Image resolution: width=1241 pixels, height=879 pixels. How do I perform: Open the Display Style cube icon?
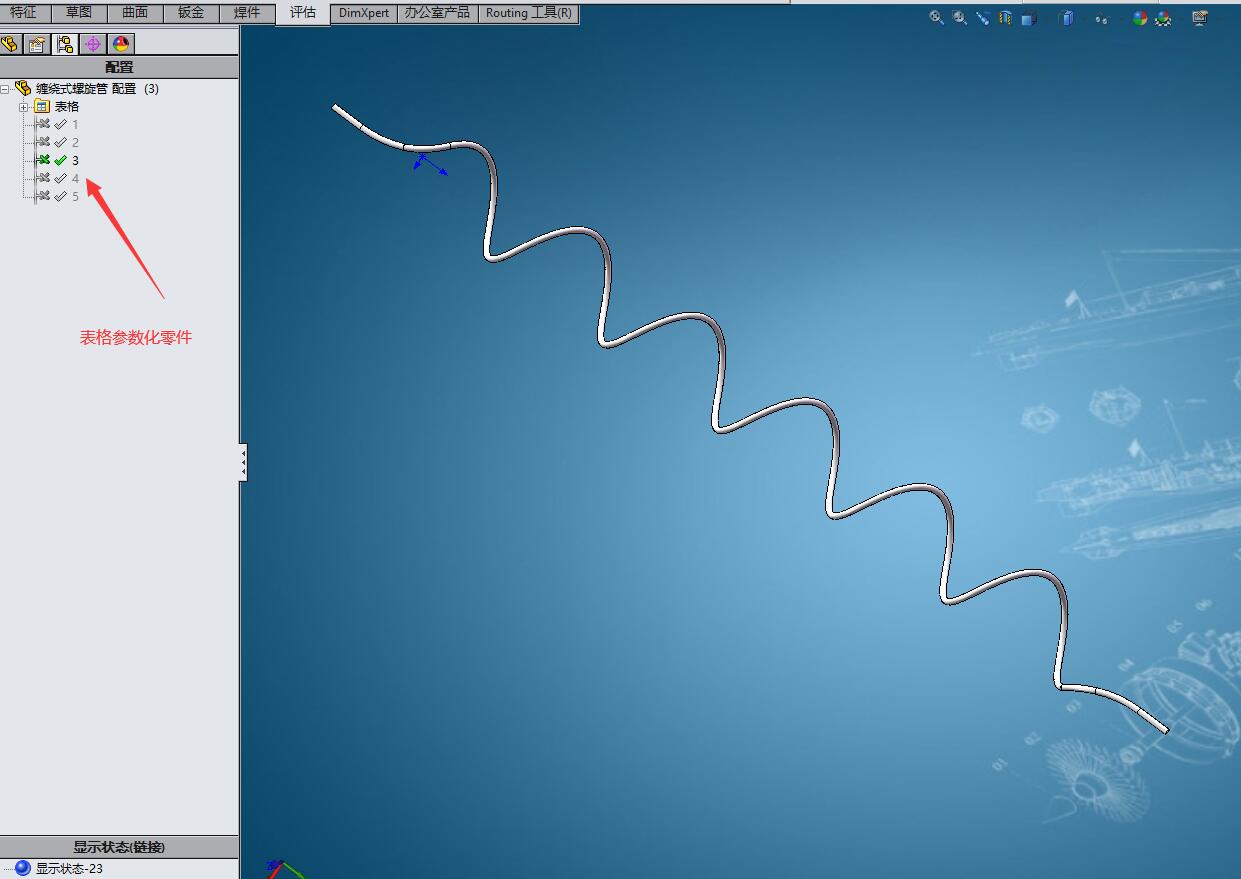(1066, 17)
